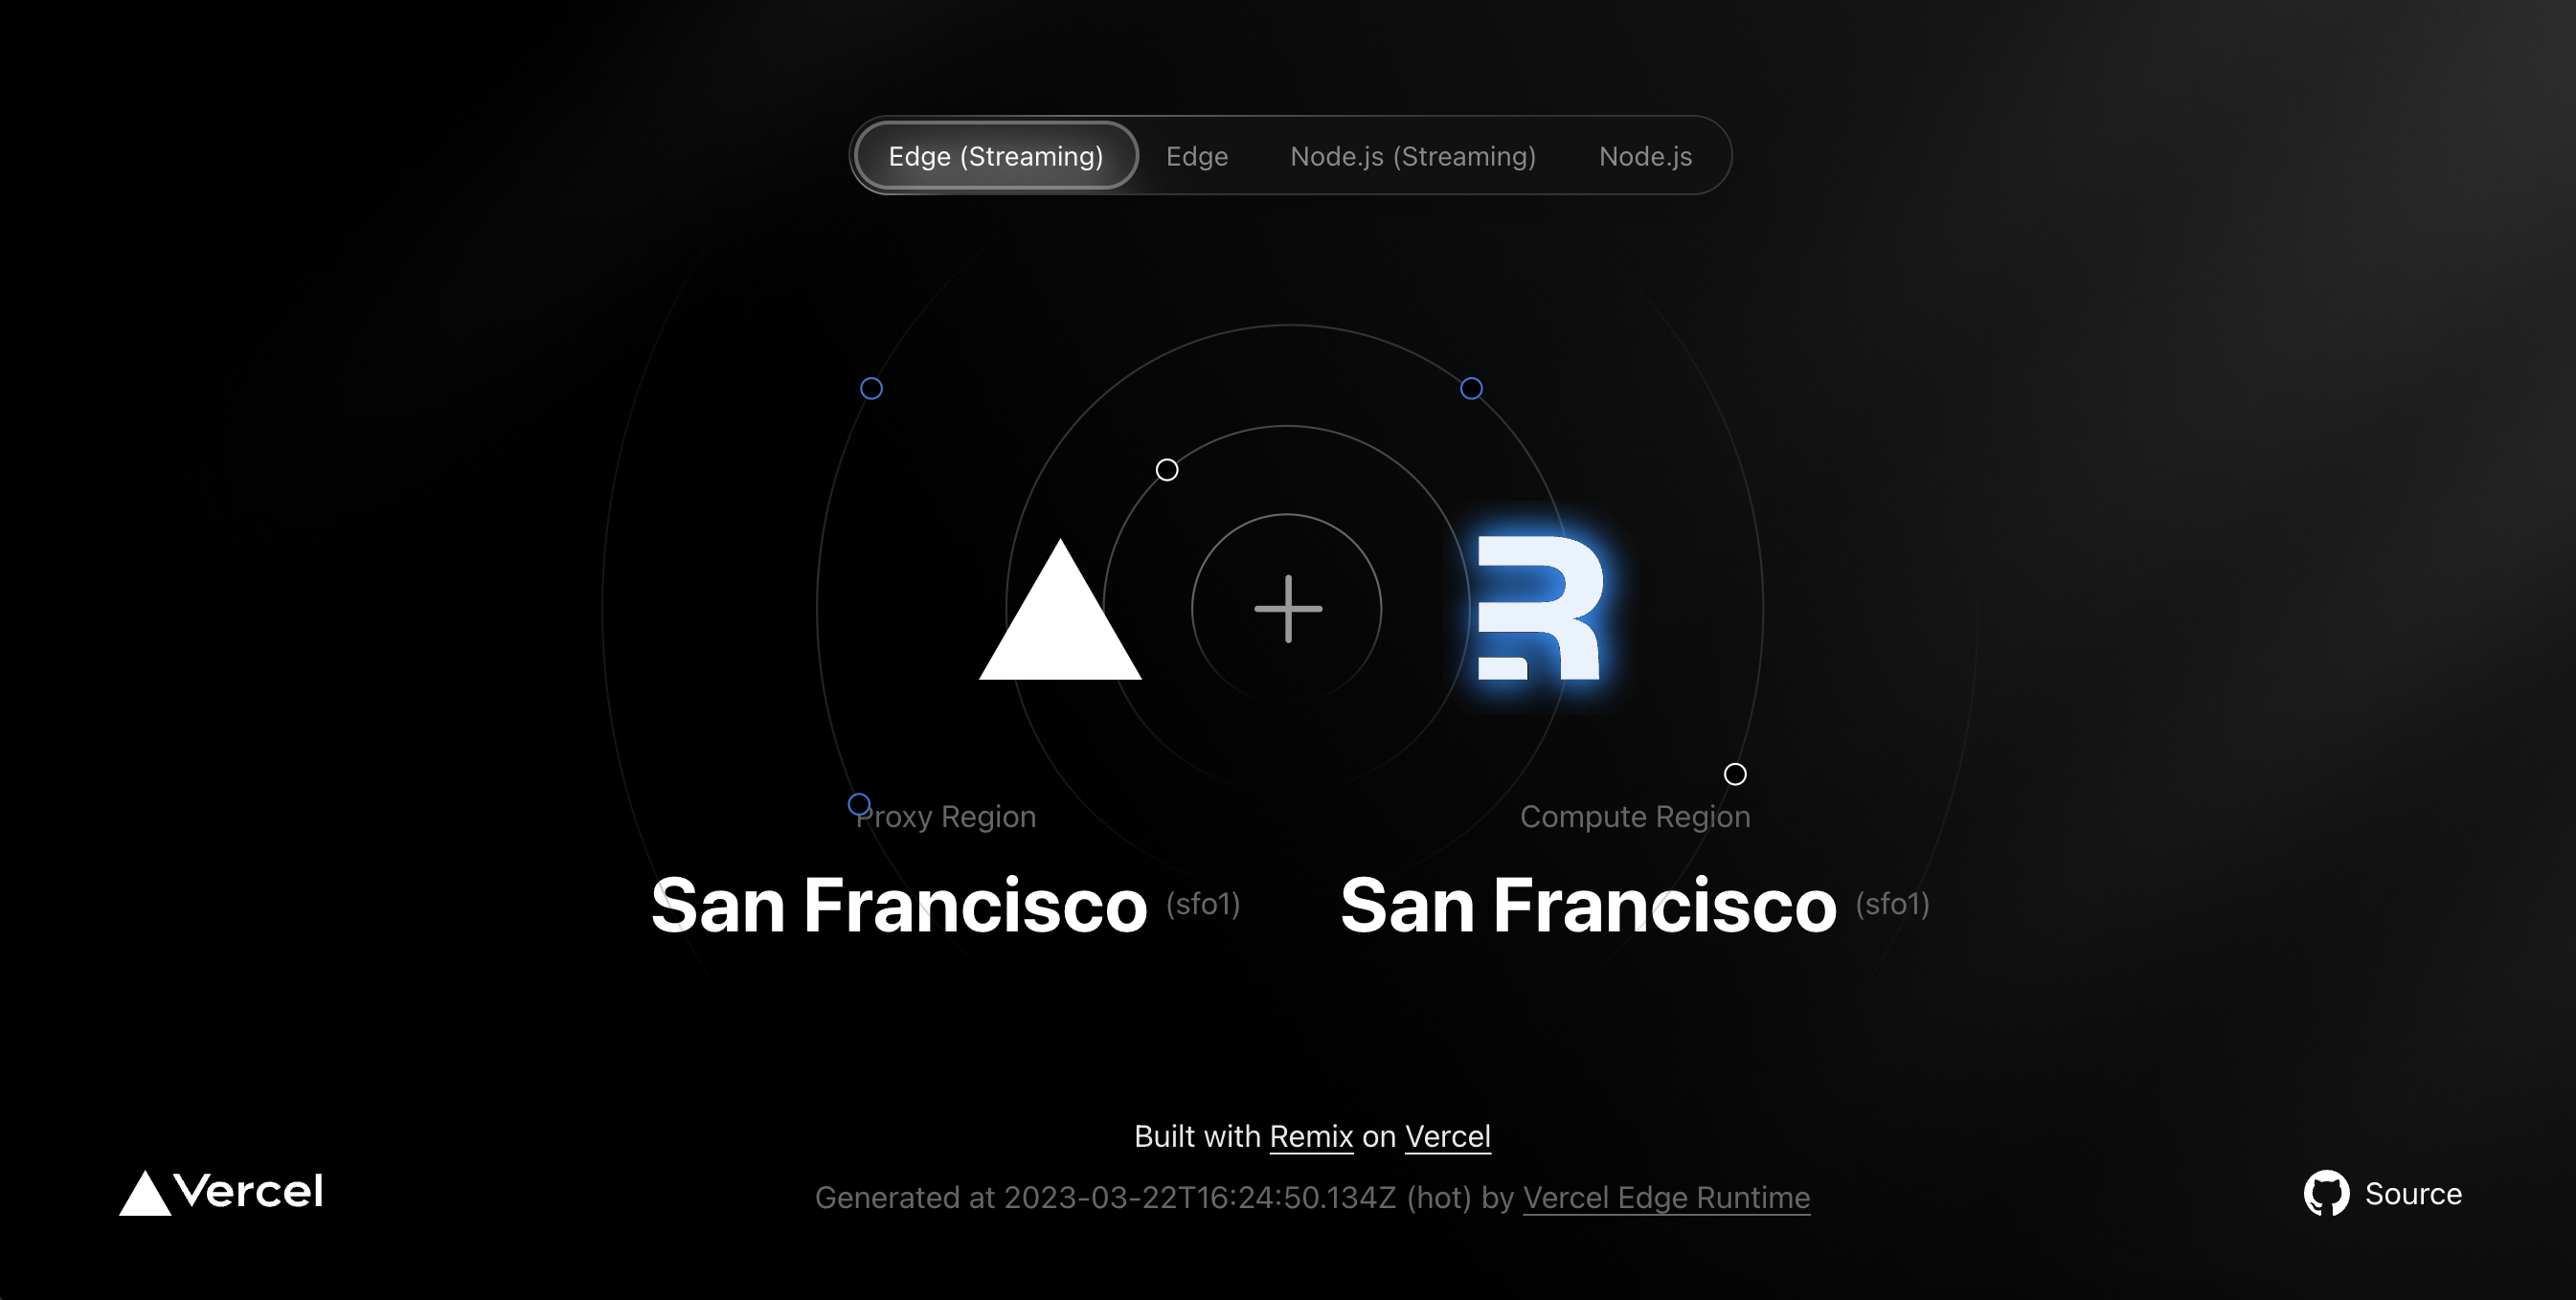Screen dimensions: 2576x1300
Task: Click the (sfo1) code under Proxy Region
Action: coord(1203,904)
